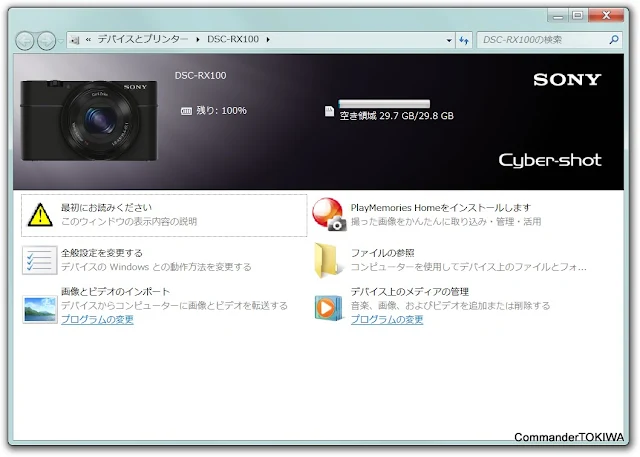
Task: Open 画像とビデオのインポート
Action: 116,291
